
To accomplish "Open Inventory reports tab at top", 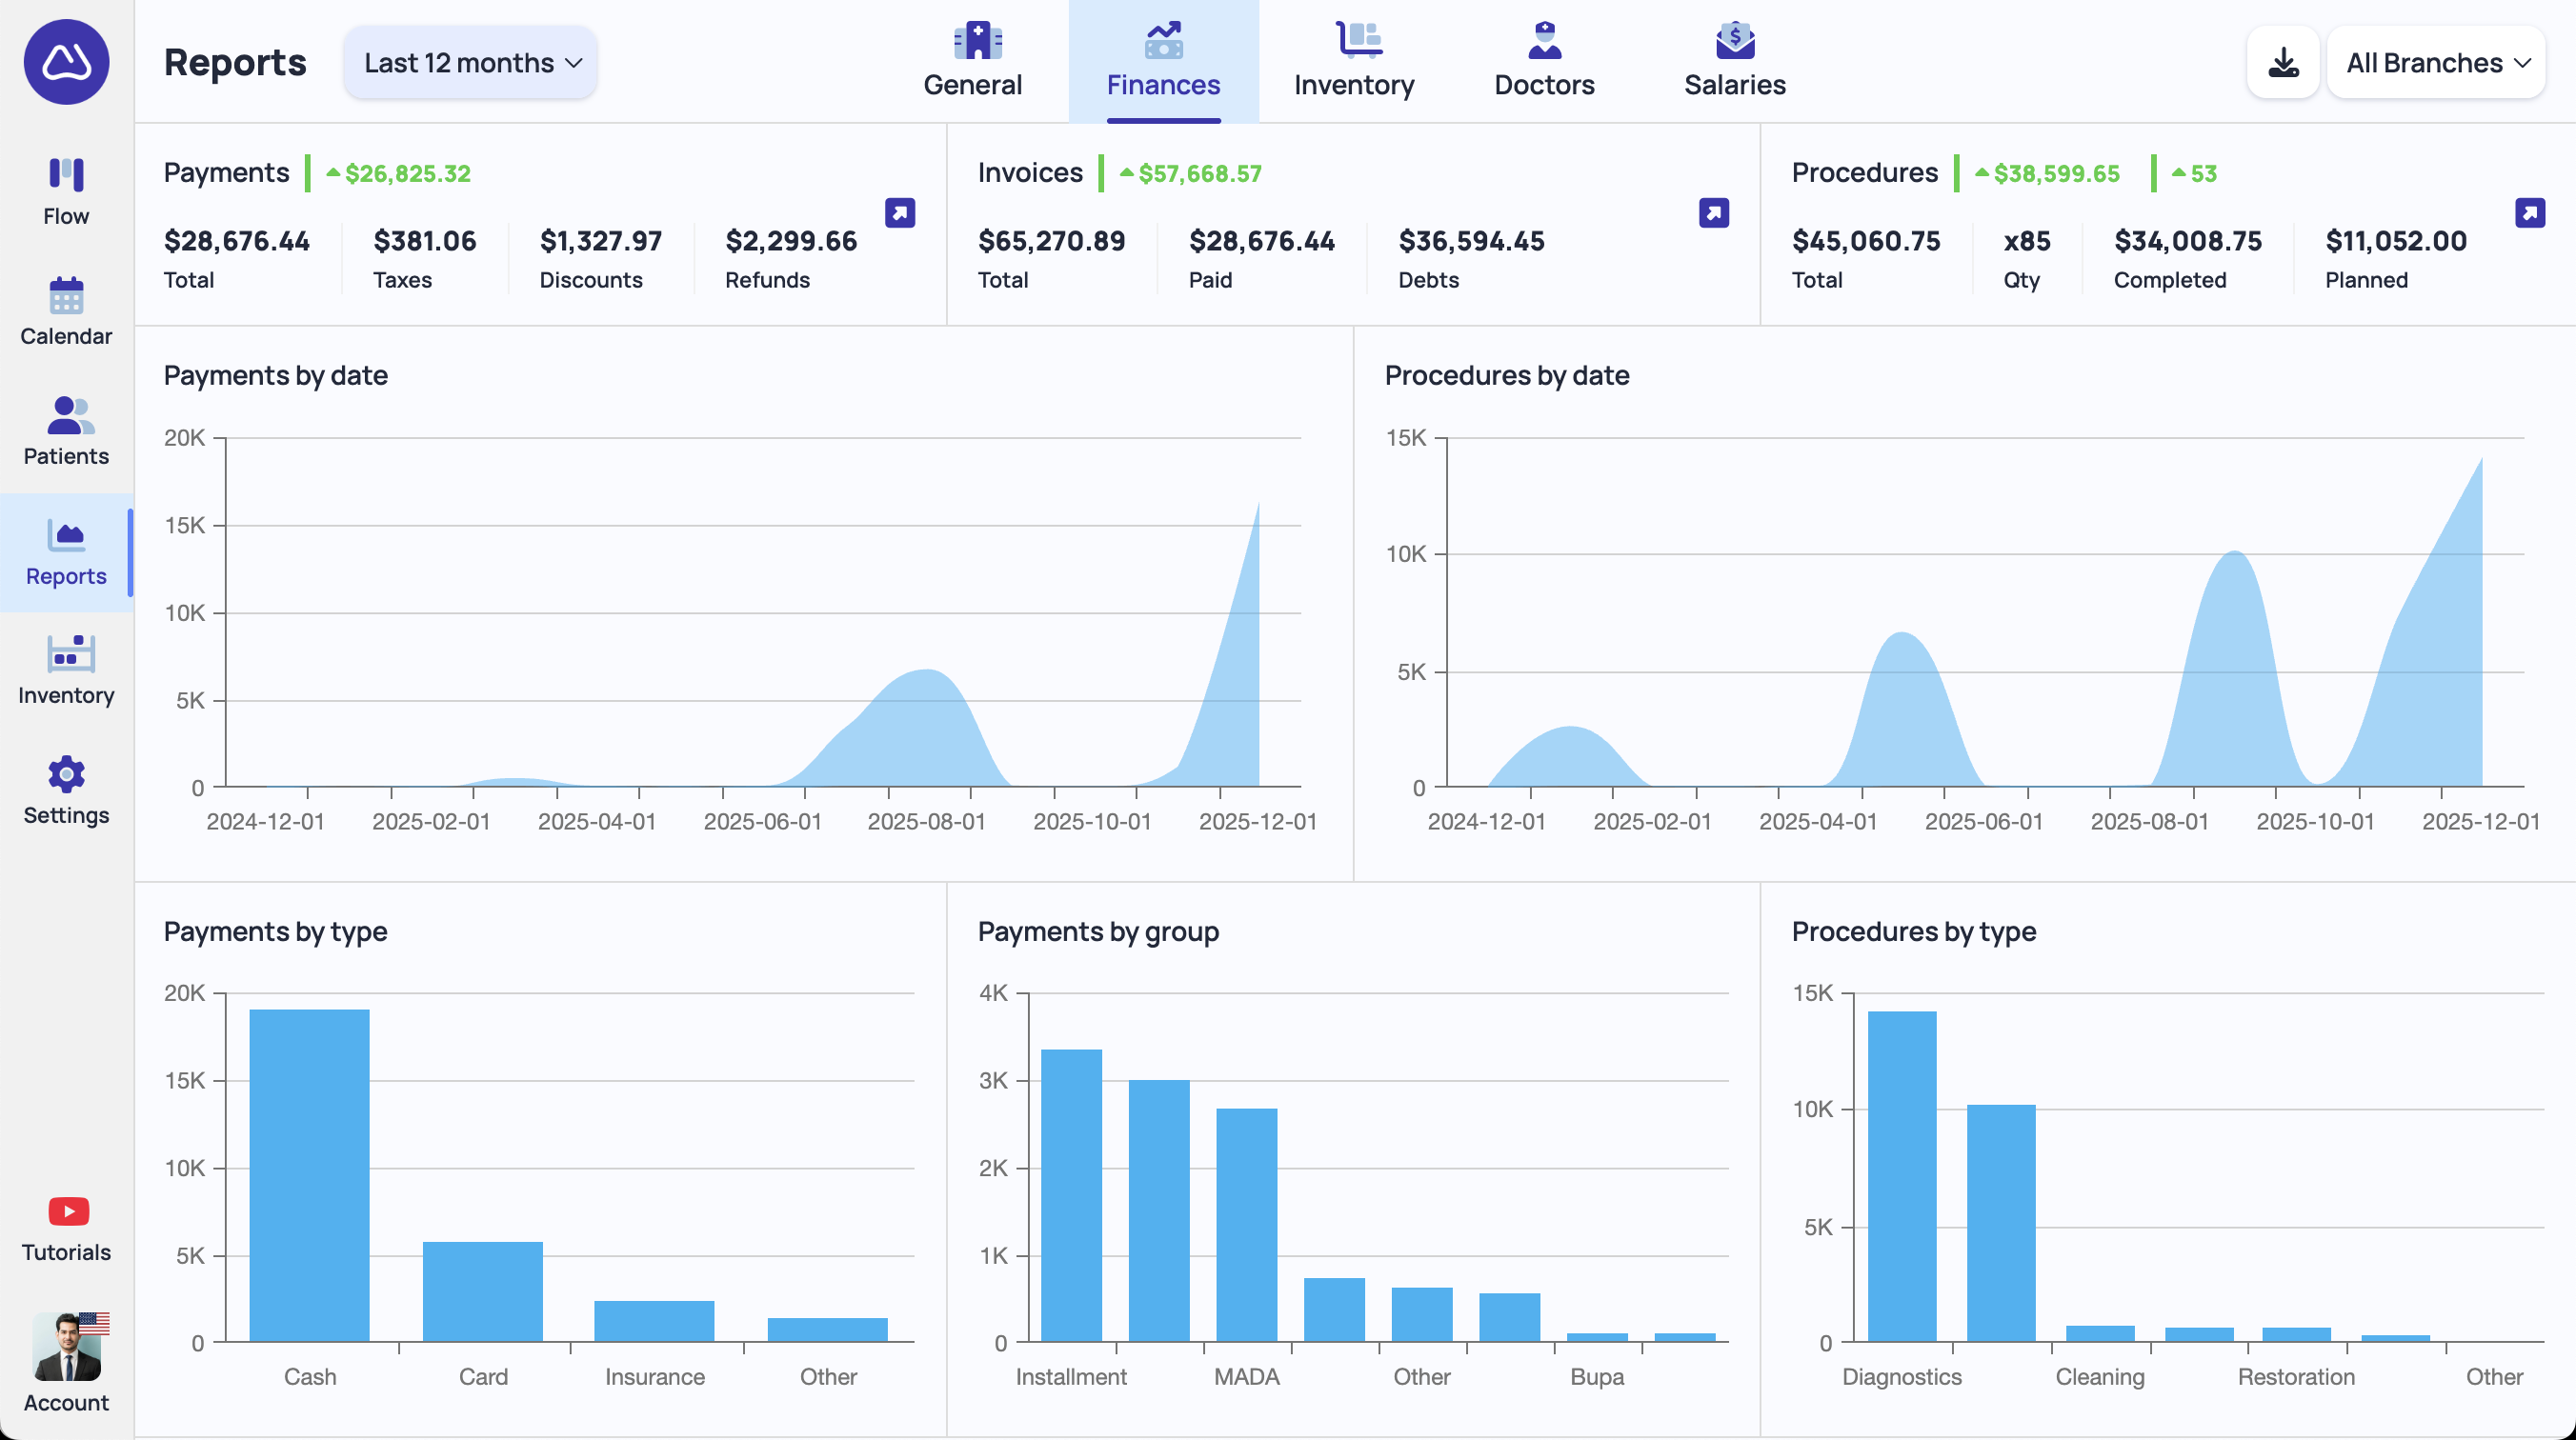I will [x=1354, y=61].
